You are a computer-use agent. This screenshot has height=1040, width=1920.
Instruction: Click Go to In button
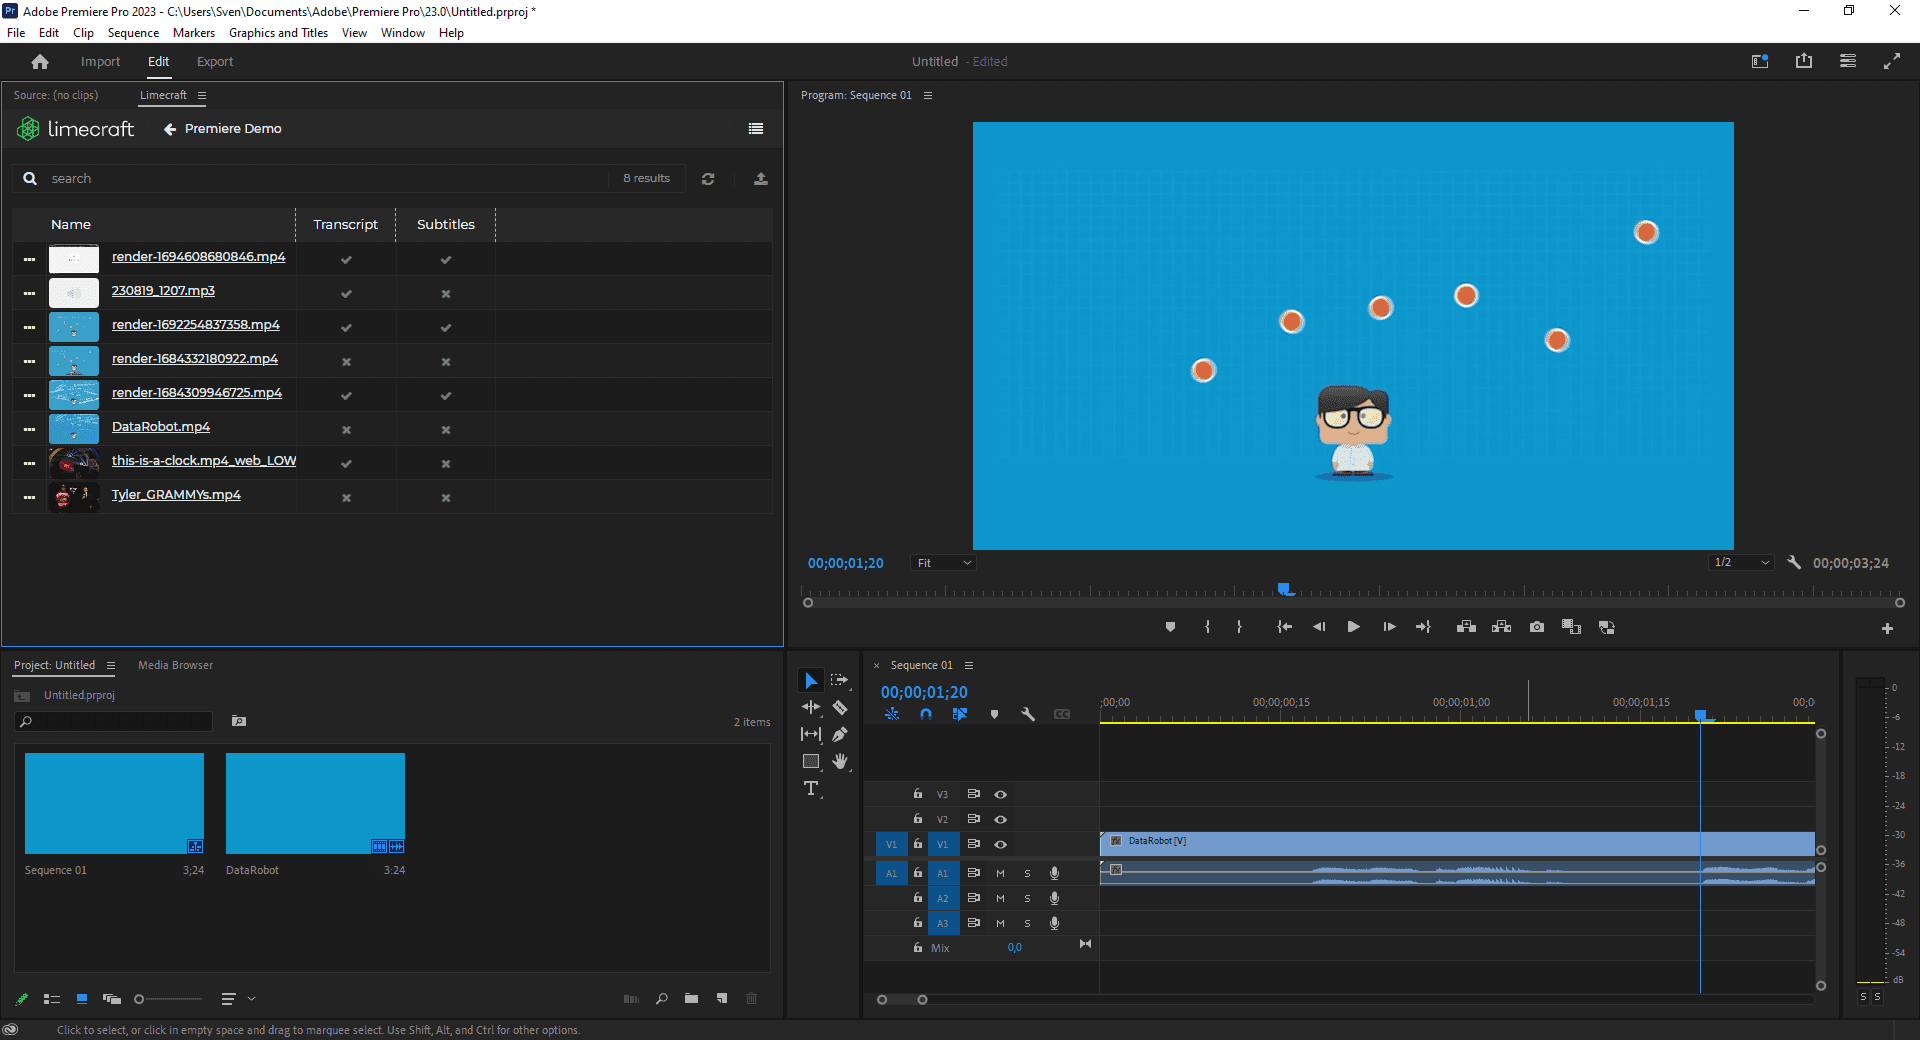pos(1285,627)
